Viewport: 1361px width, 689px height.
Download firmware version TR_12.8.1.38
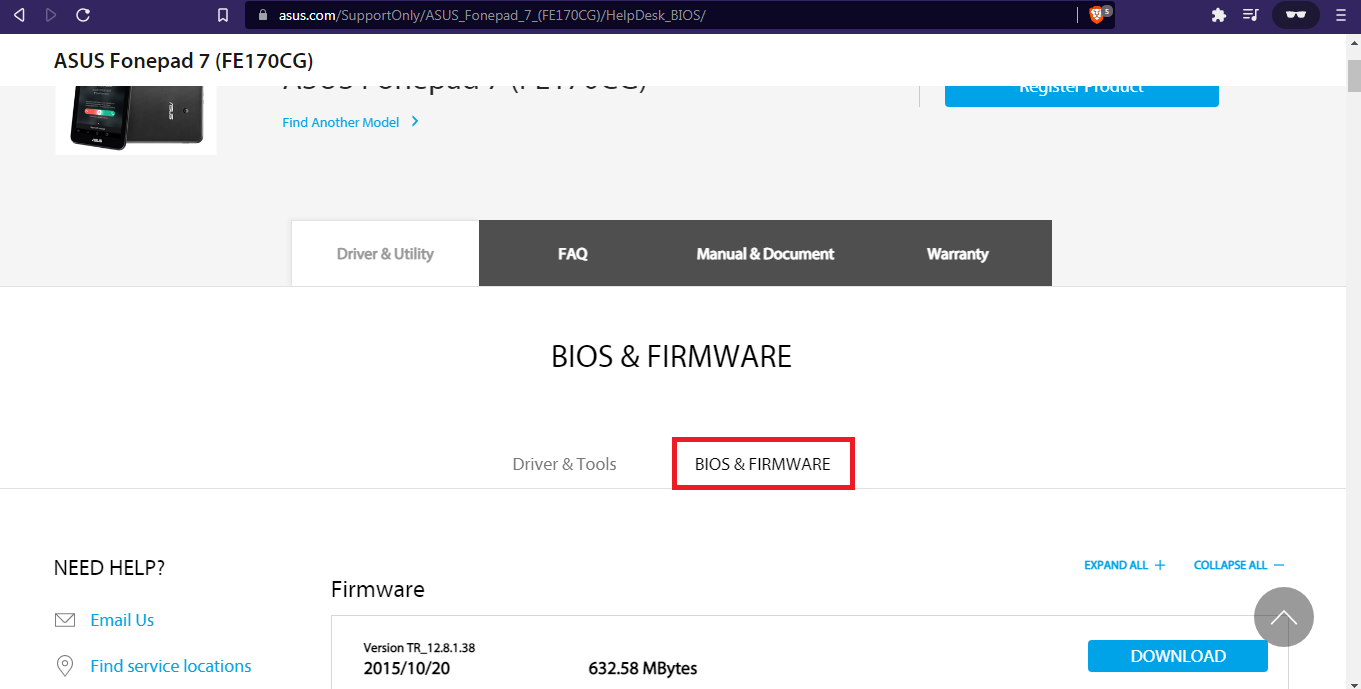pos(1178,656)
